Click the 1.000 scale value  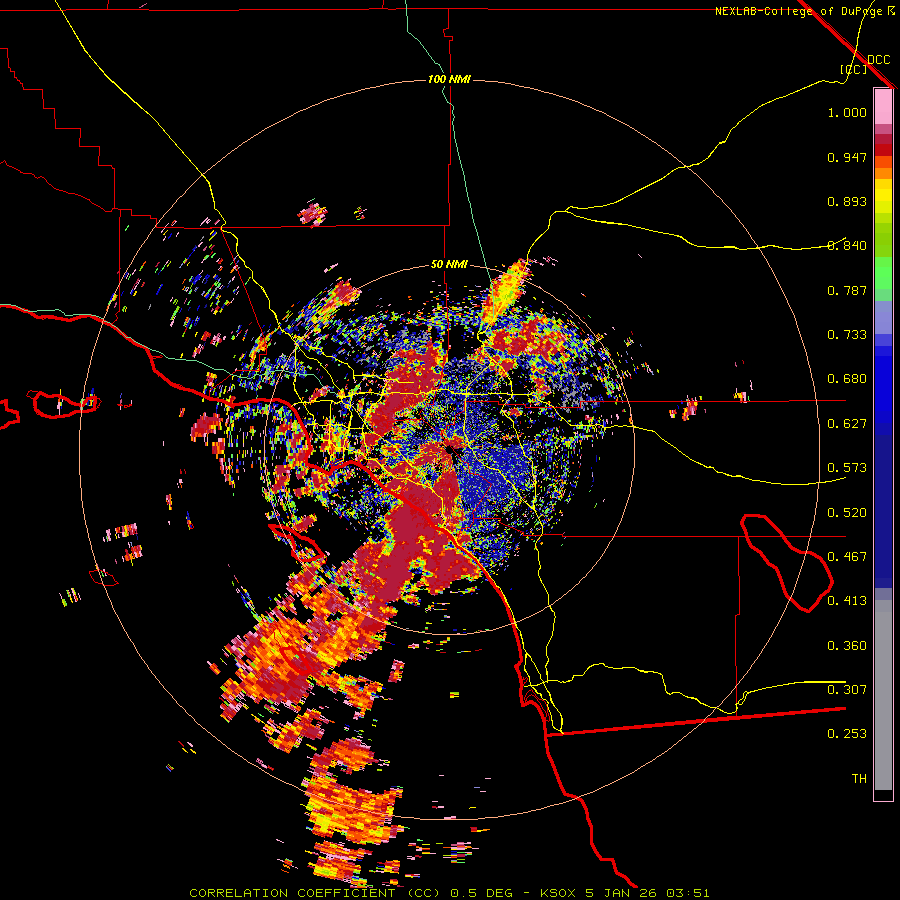point(847,112)
